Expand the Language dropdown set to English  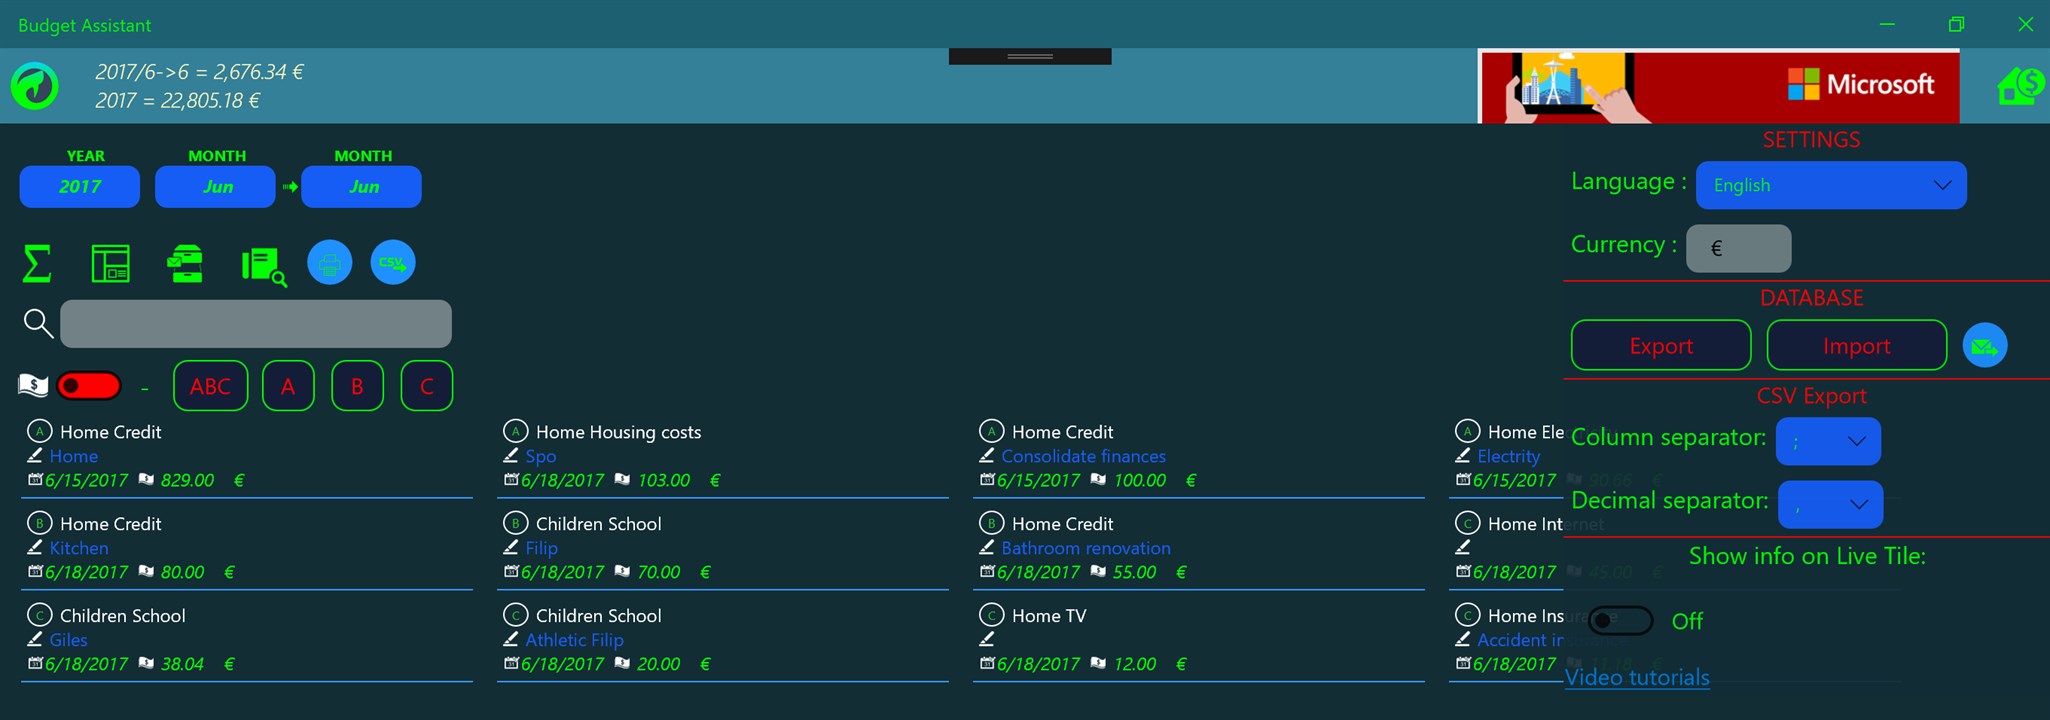pyautogui.click(x=1831, y=185)
